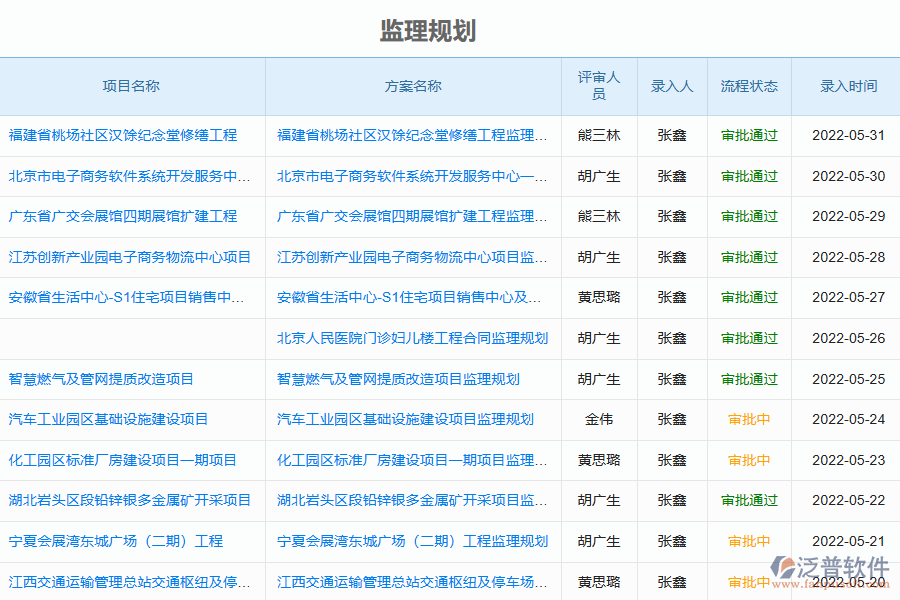Open 湖北岩头区段铅锌银多金属矿开采项目 project link
Viewport: 900px width, 600px height.
coord(130,500)
